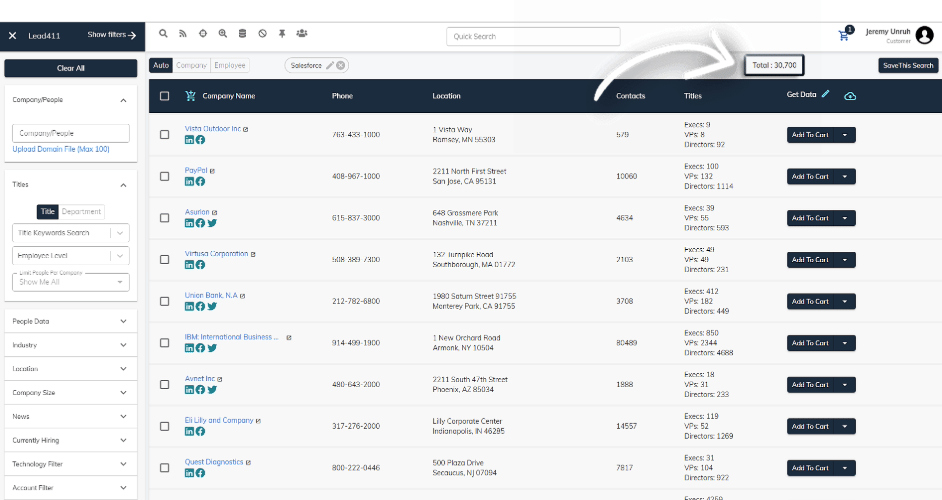Open PayPal Facebook icon
Screen dimensions: 942x500
coord(200,181)
